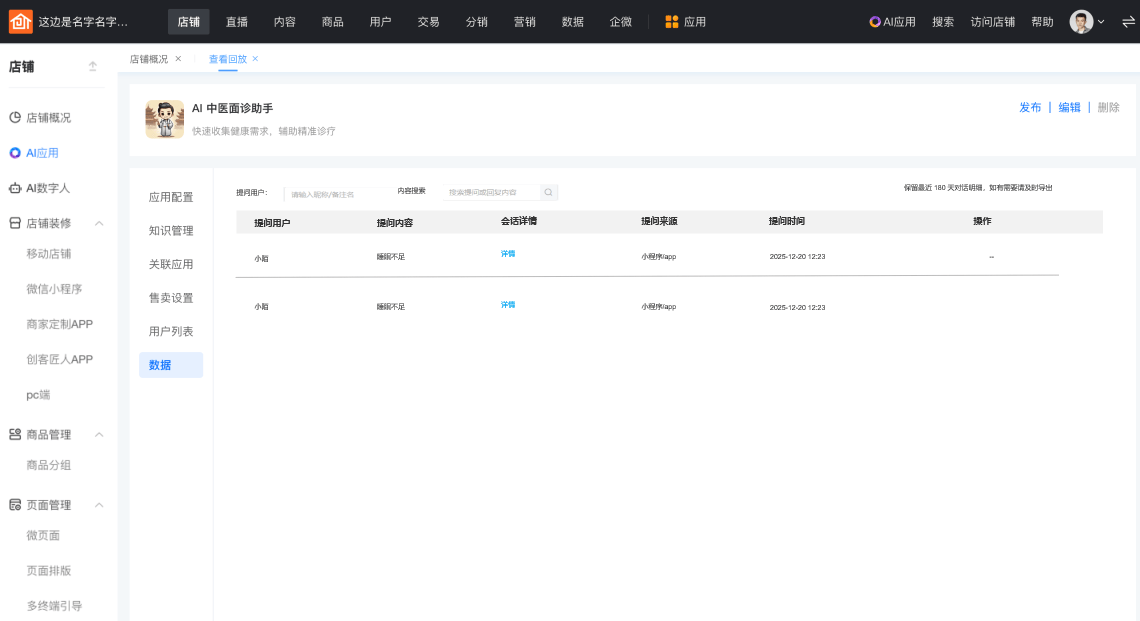Close the 查看回放 tab
This screenshot has width=1140, height=621.
tap(255, 59)
